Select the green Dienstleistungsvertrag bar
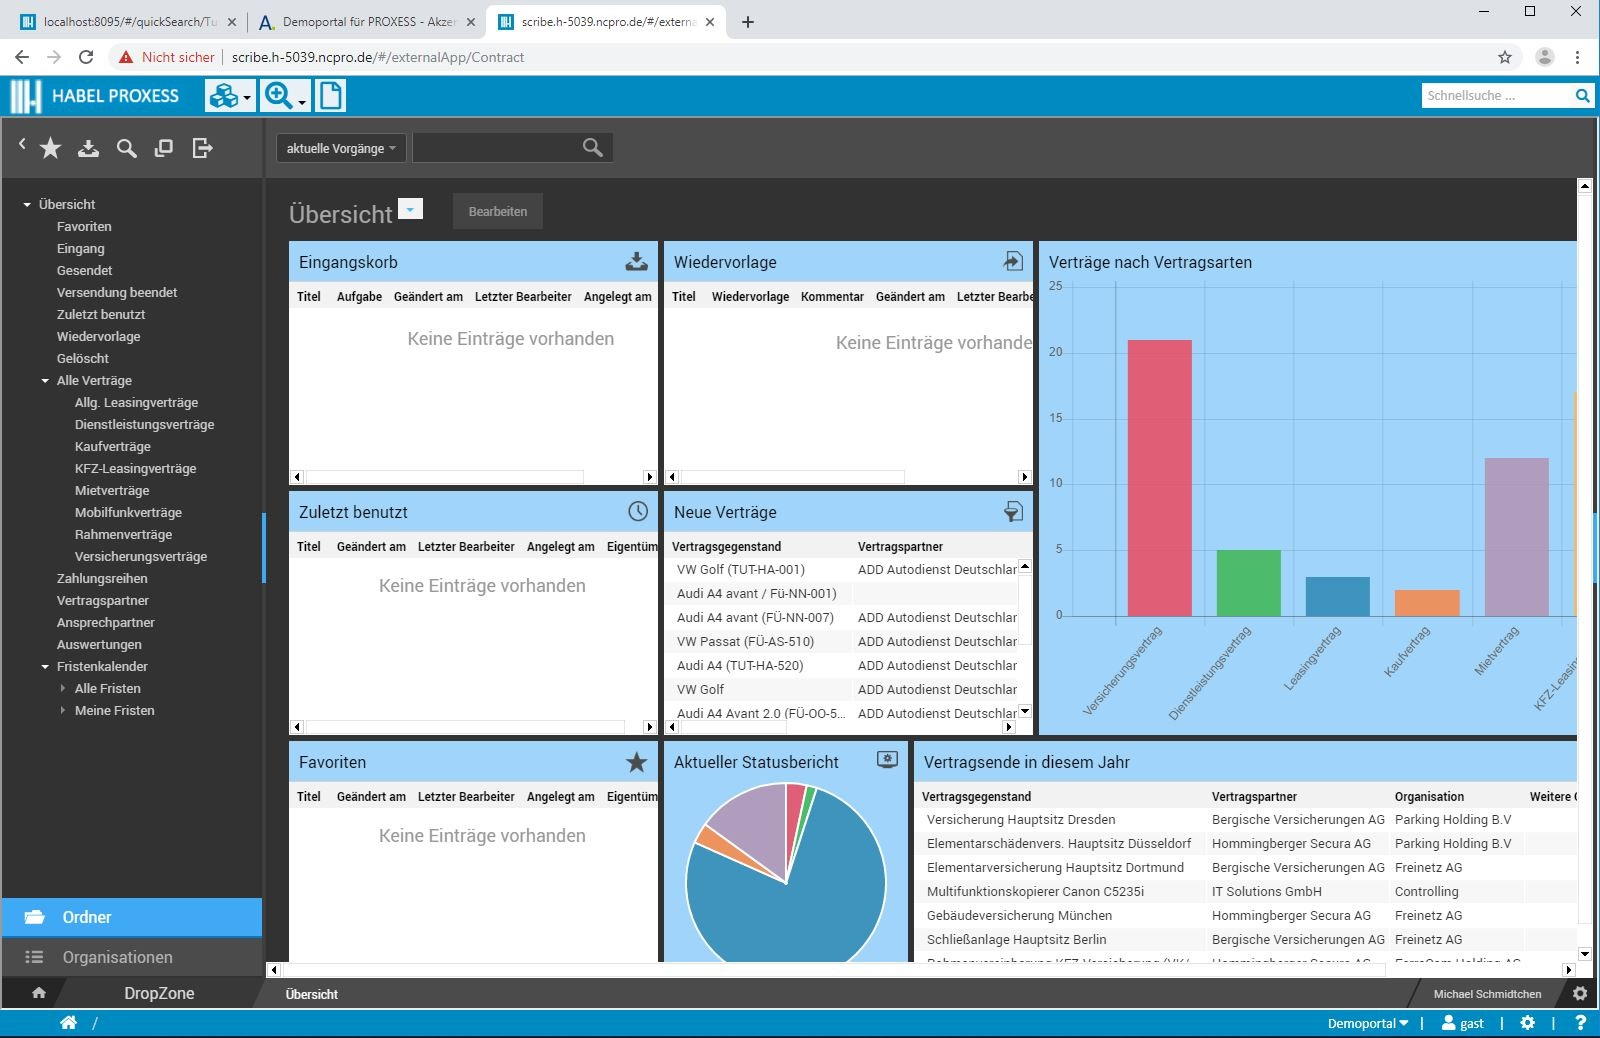The height and width of the screenshot is (1038, 1600). tap(1249, 583)
